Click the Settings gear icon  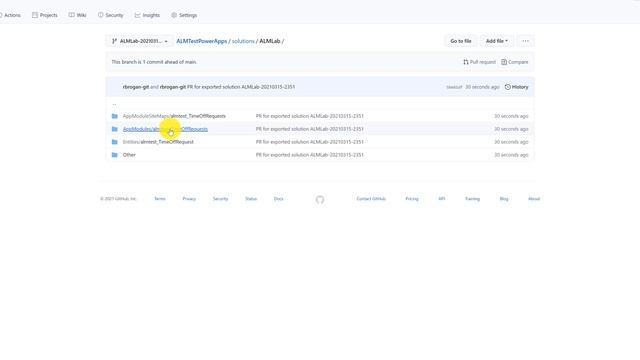[x=174, y=15]
